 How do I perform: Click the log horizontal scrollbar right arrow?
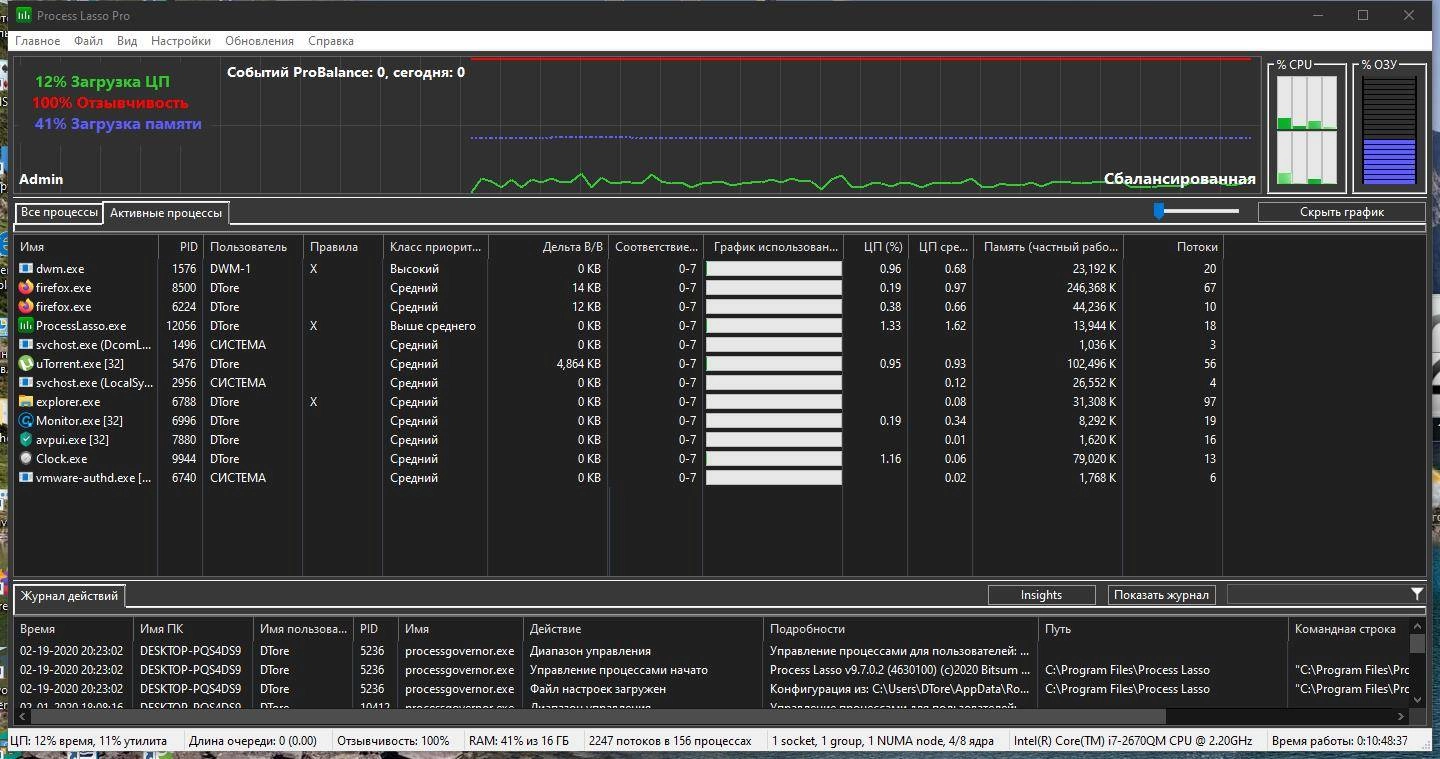[1401, 716]
